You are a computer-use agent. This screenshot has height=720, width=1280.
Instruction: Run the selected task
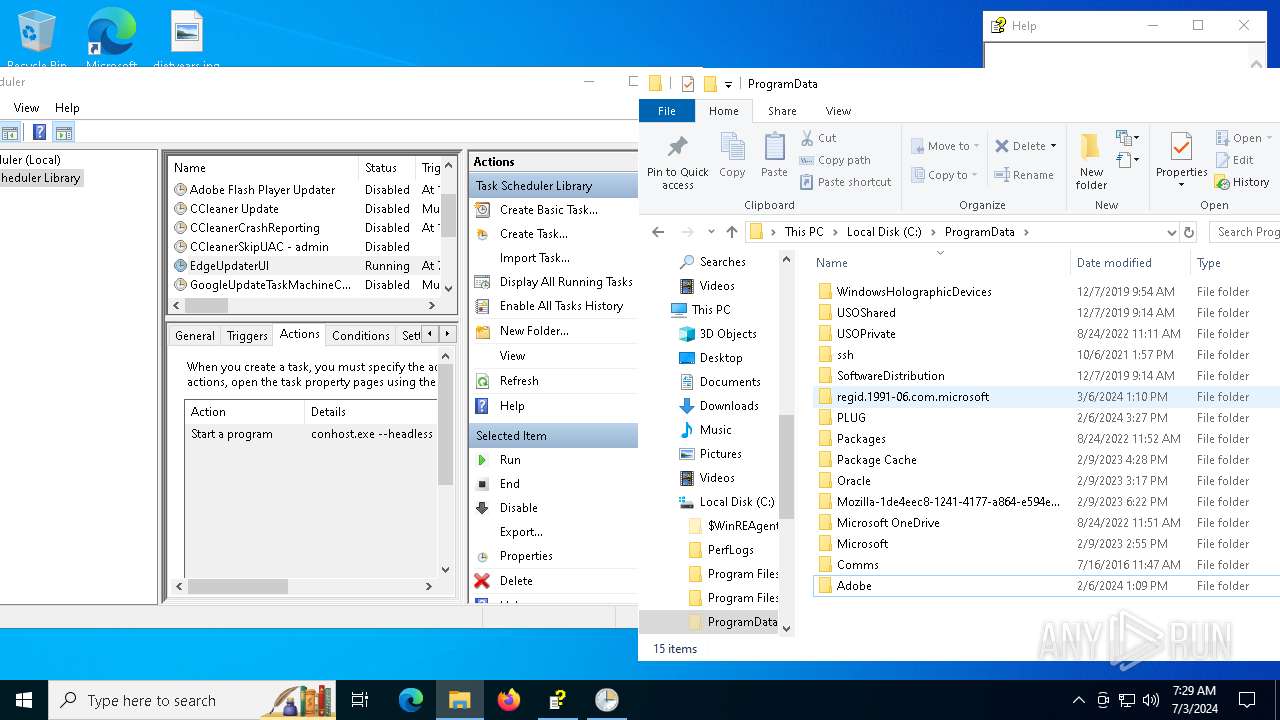pos(510,460)
